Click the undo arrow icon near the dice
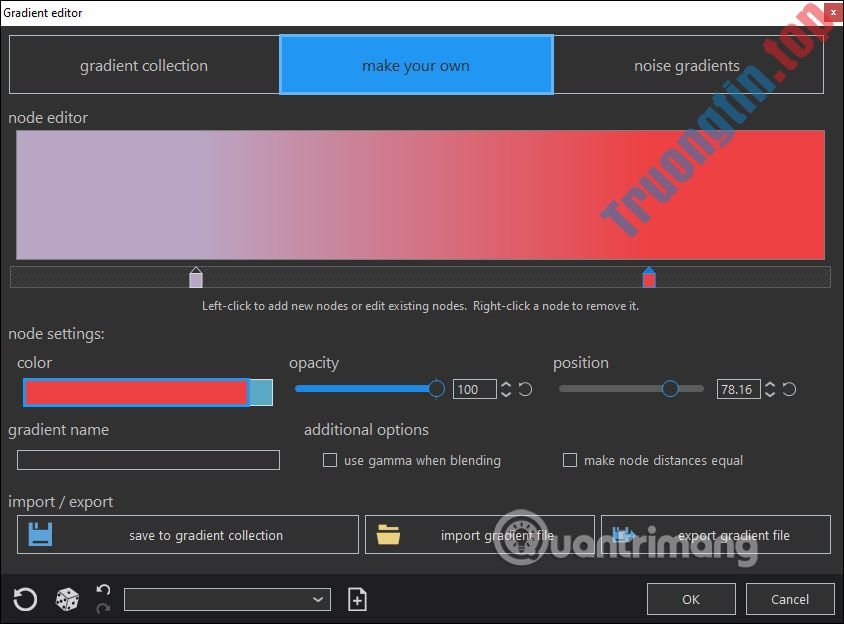 click(102, 591)
